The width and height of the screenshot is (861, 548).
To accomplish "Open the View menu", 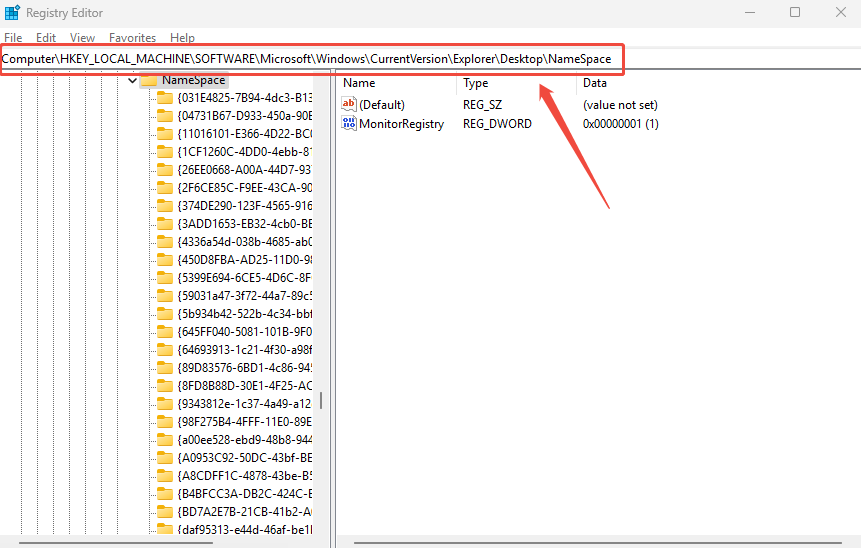I will [82, 37].
